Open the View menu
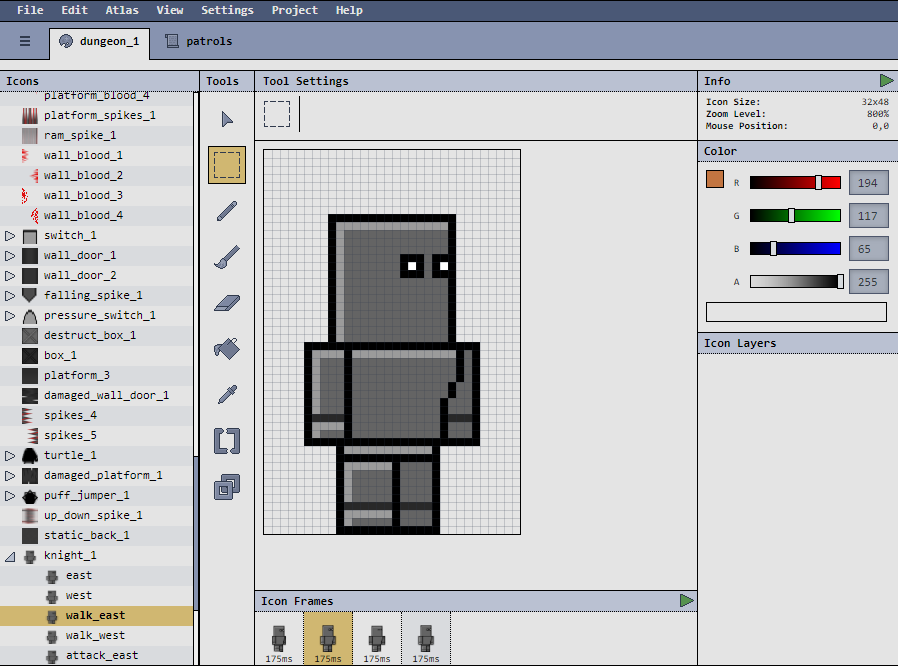Image resolution: width=898 pixels, height=666 pixels. click(170, 10)
